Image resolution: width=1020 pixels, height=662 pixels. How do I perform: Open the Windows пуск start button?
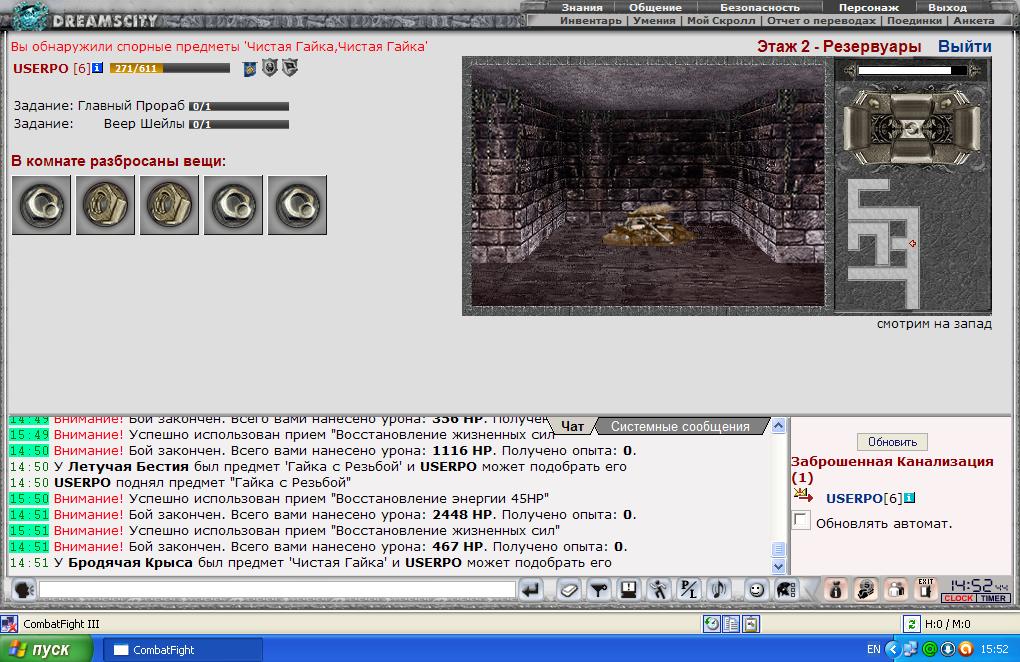click(46, 649)
